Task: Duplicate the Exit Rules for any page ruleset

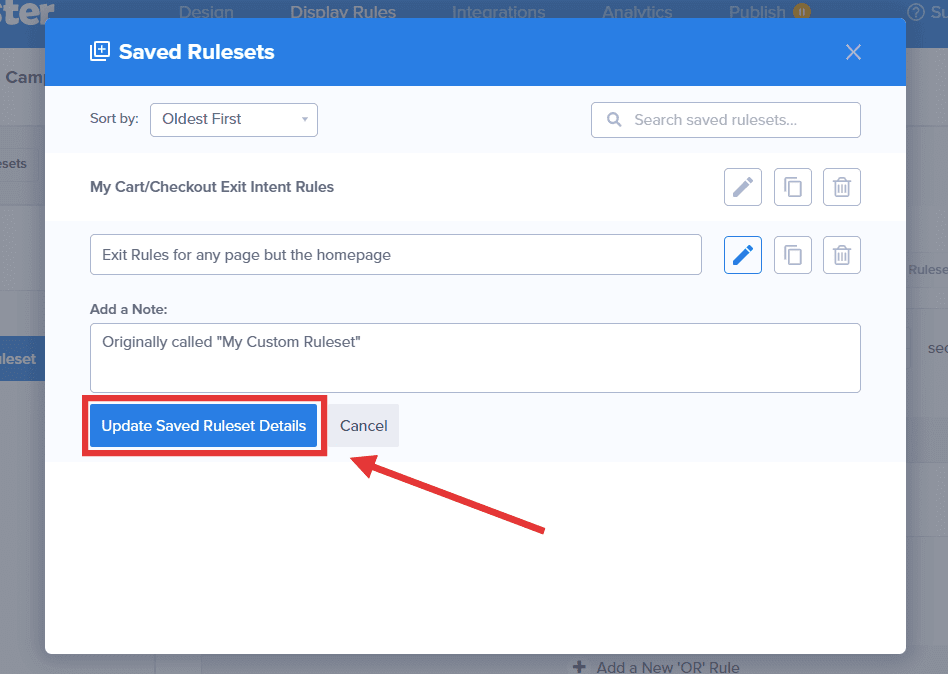Action: tap(793, 255)
